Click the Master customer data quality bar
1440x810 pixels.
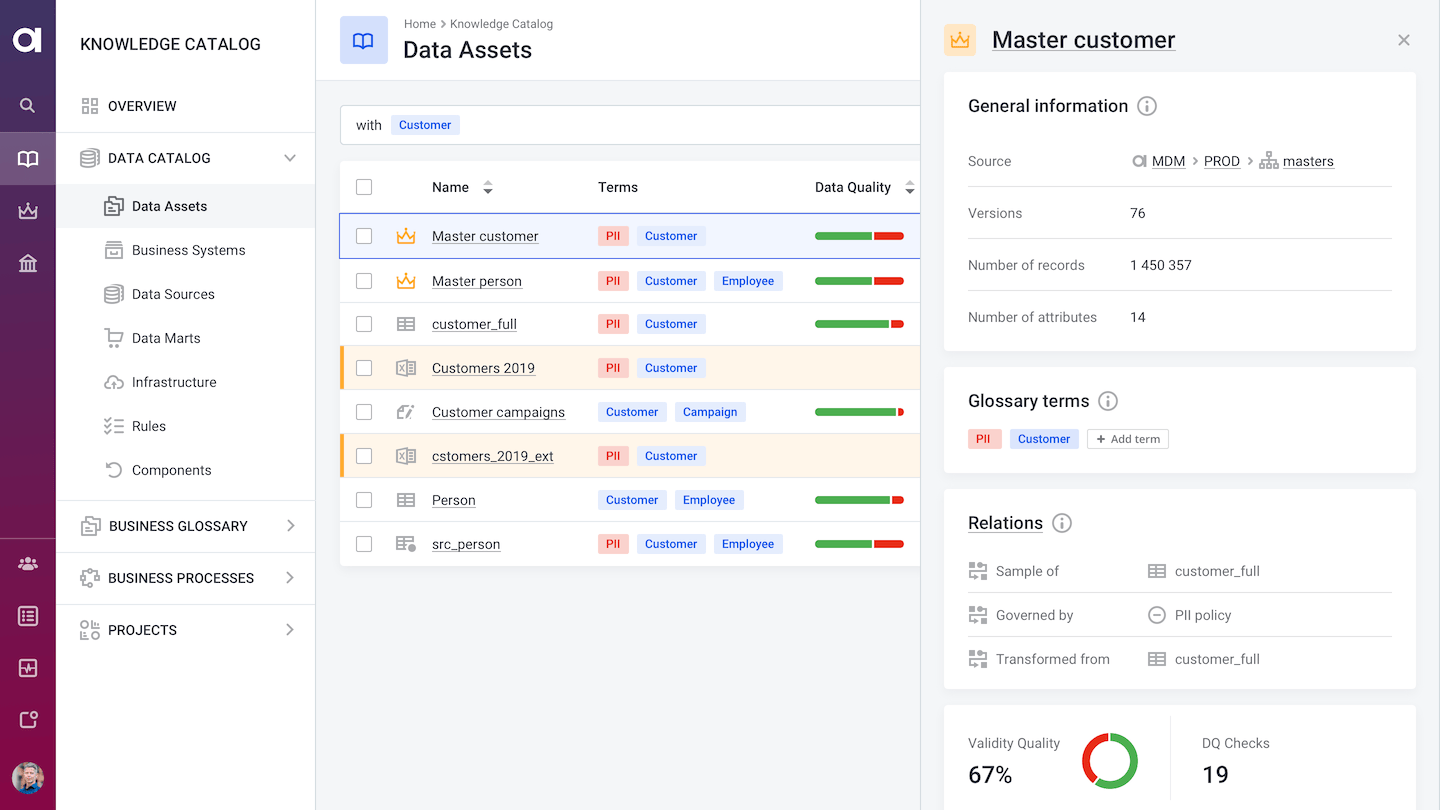point(858,235)
